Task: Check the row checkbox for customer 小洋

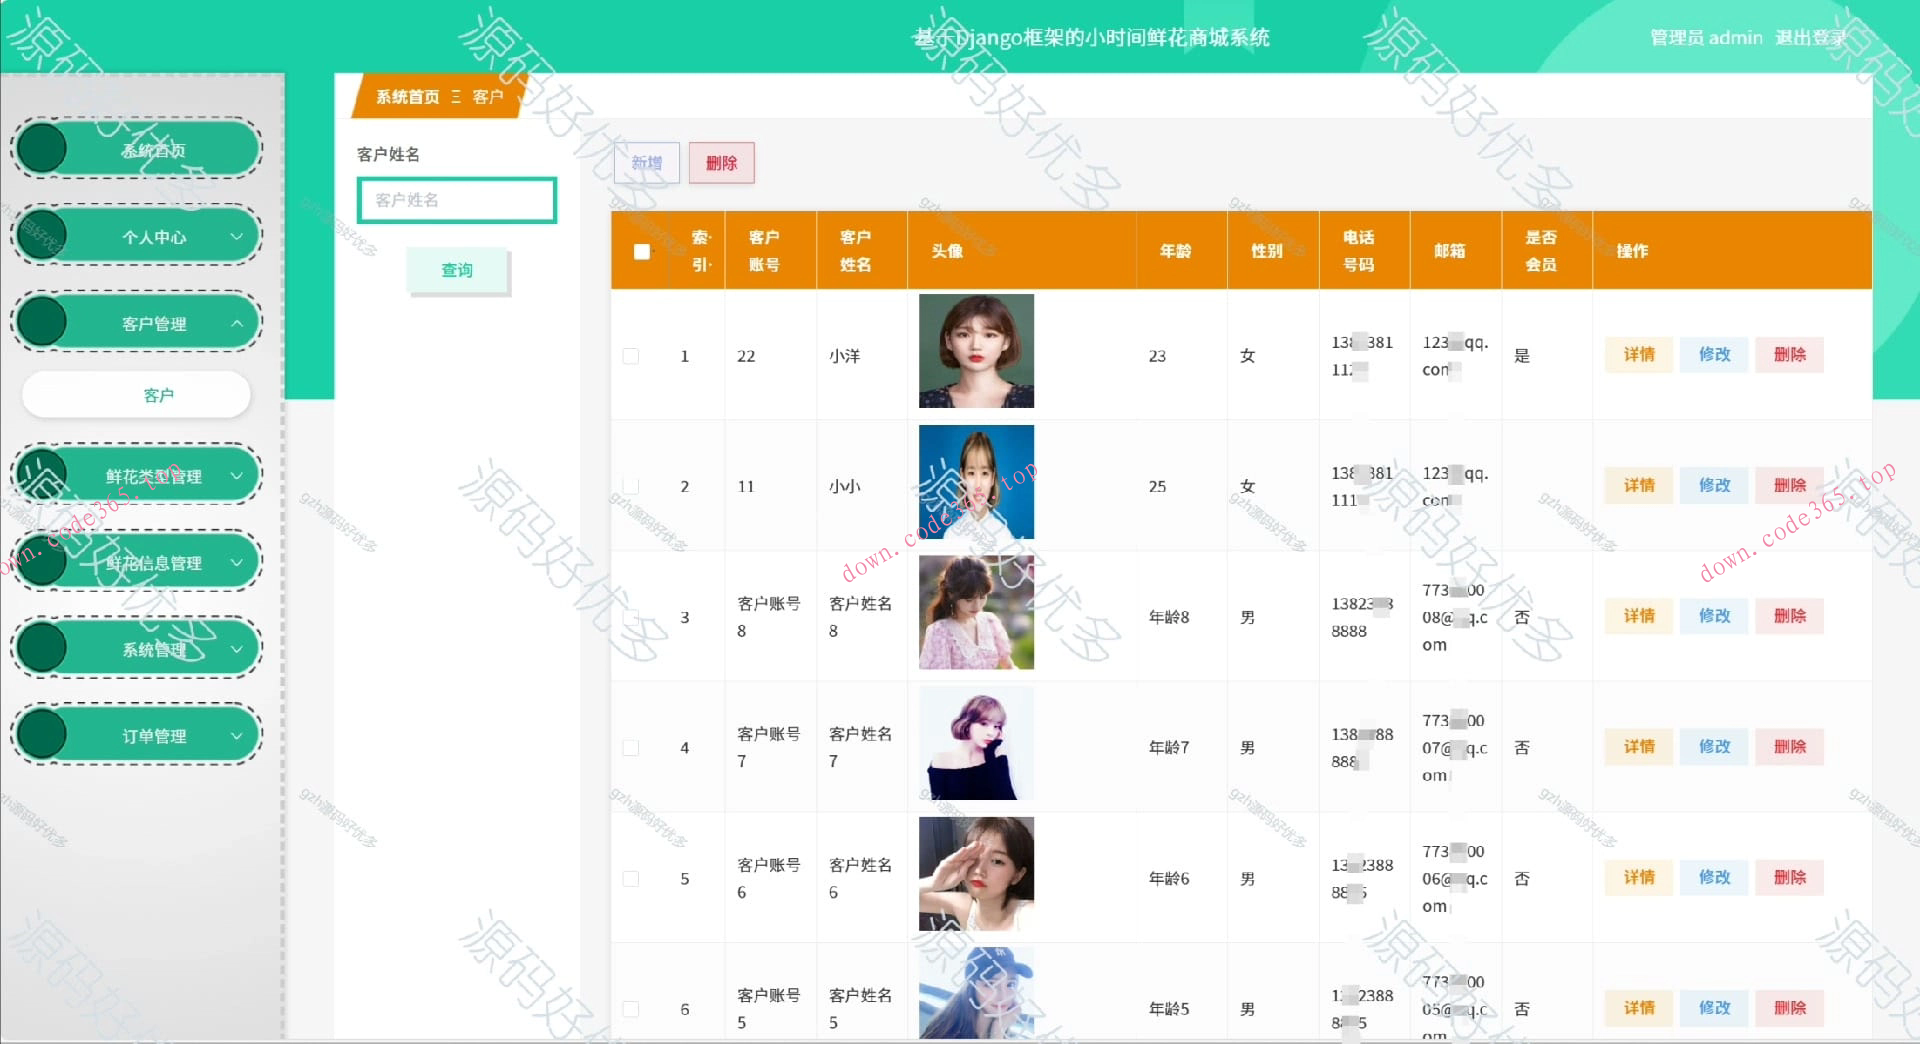Action: click(x=631, y=356)
